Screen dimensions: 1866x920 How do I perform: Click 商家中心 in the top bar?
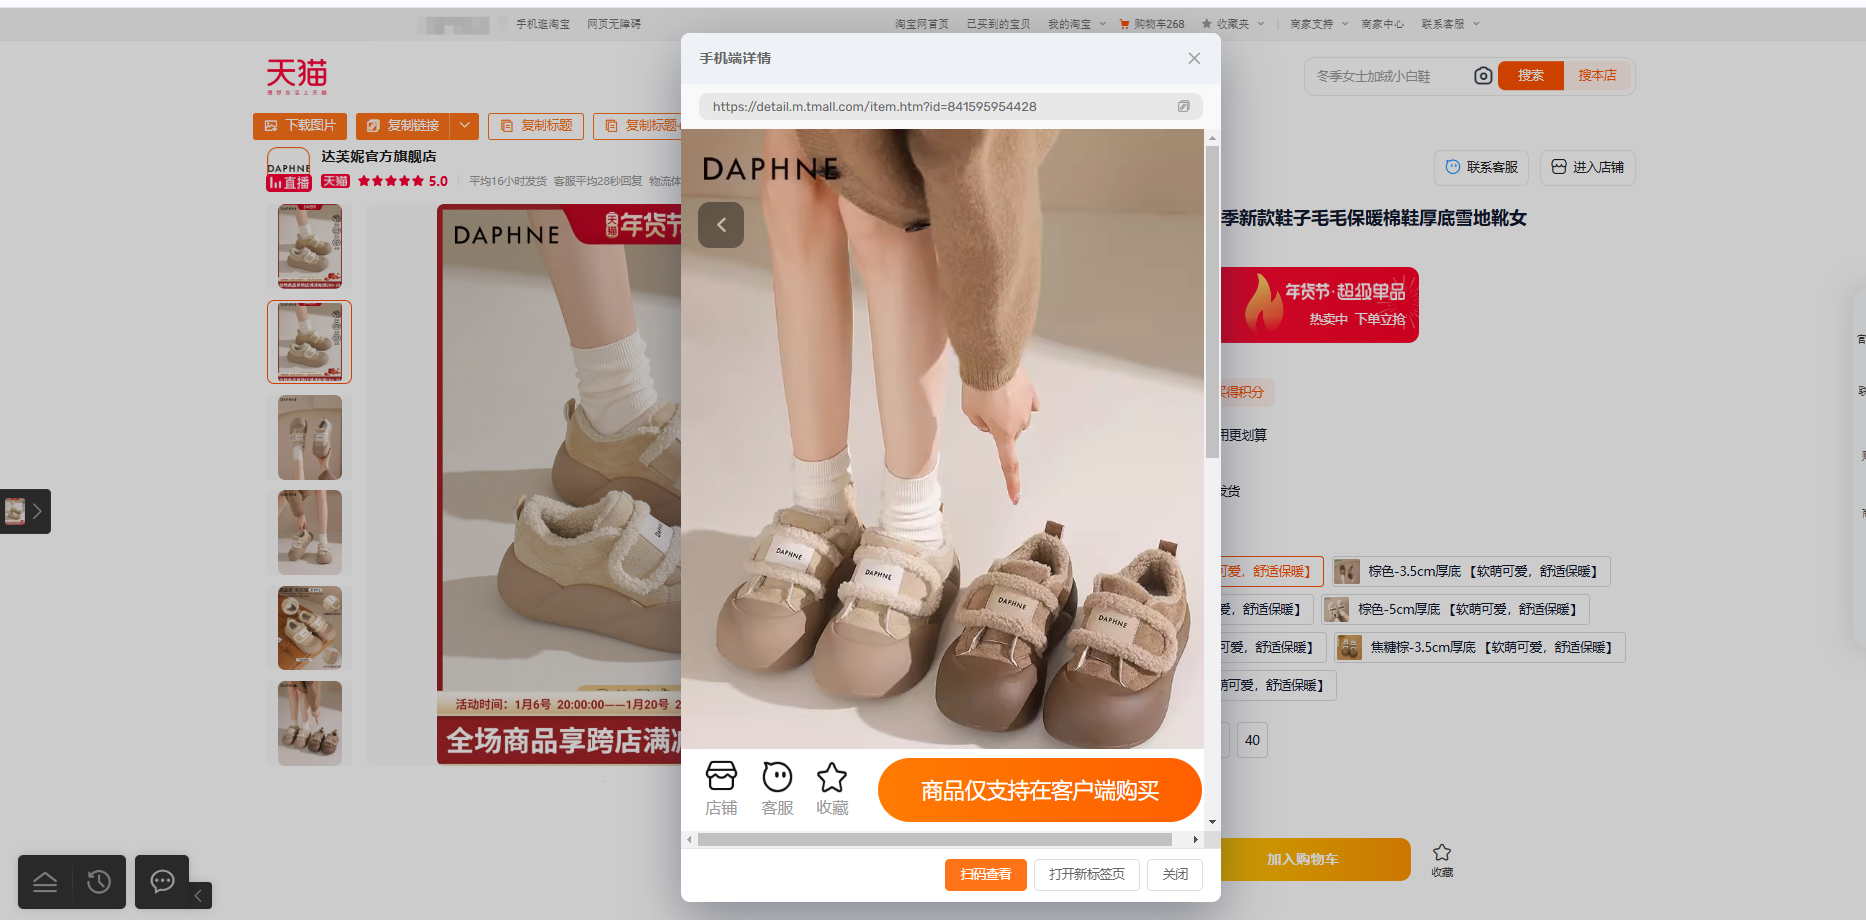click(1382, 24)
